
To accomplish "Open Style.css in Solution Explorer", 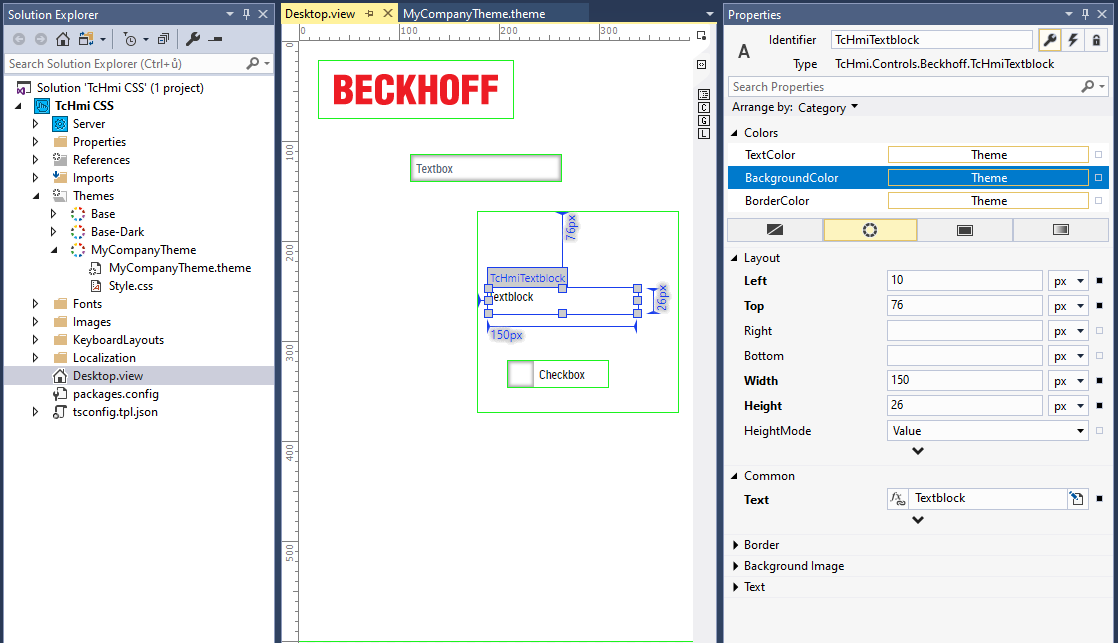I will 130,286.
